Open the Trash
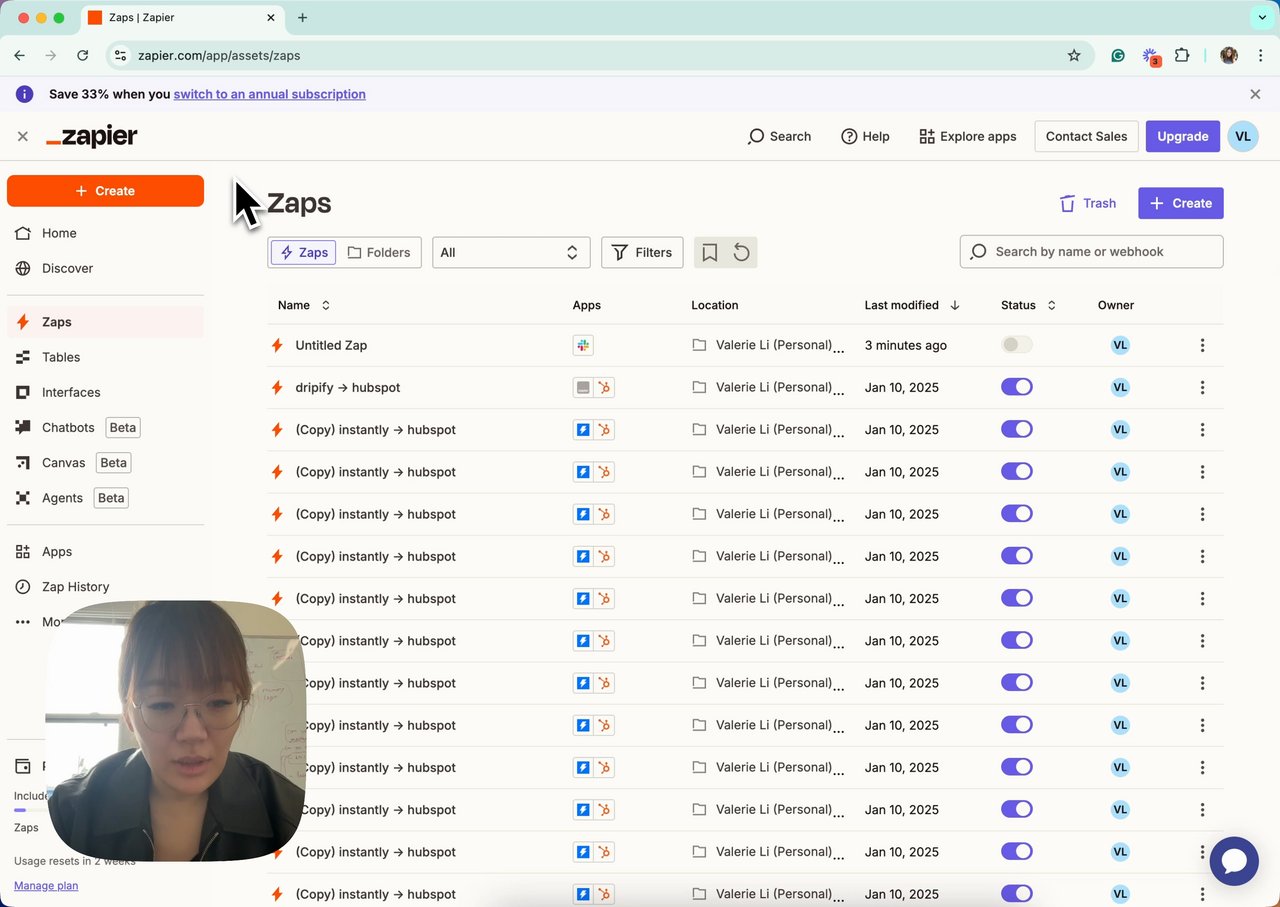The width and height of the screenshot is (1280, 907). (1088, 203)
